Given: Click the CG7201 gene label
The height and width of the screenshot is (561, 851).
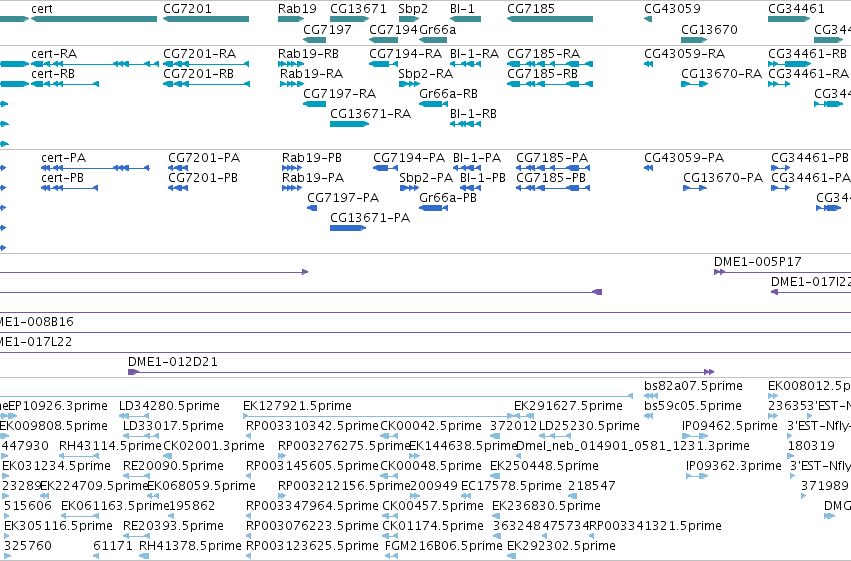Looking at the screenshot, I should coord(187,9).
